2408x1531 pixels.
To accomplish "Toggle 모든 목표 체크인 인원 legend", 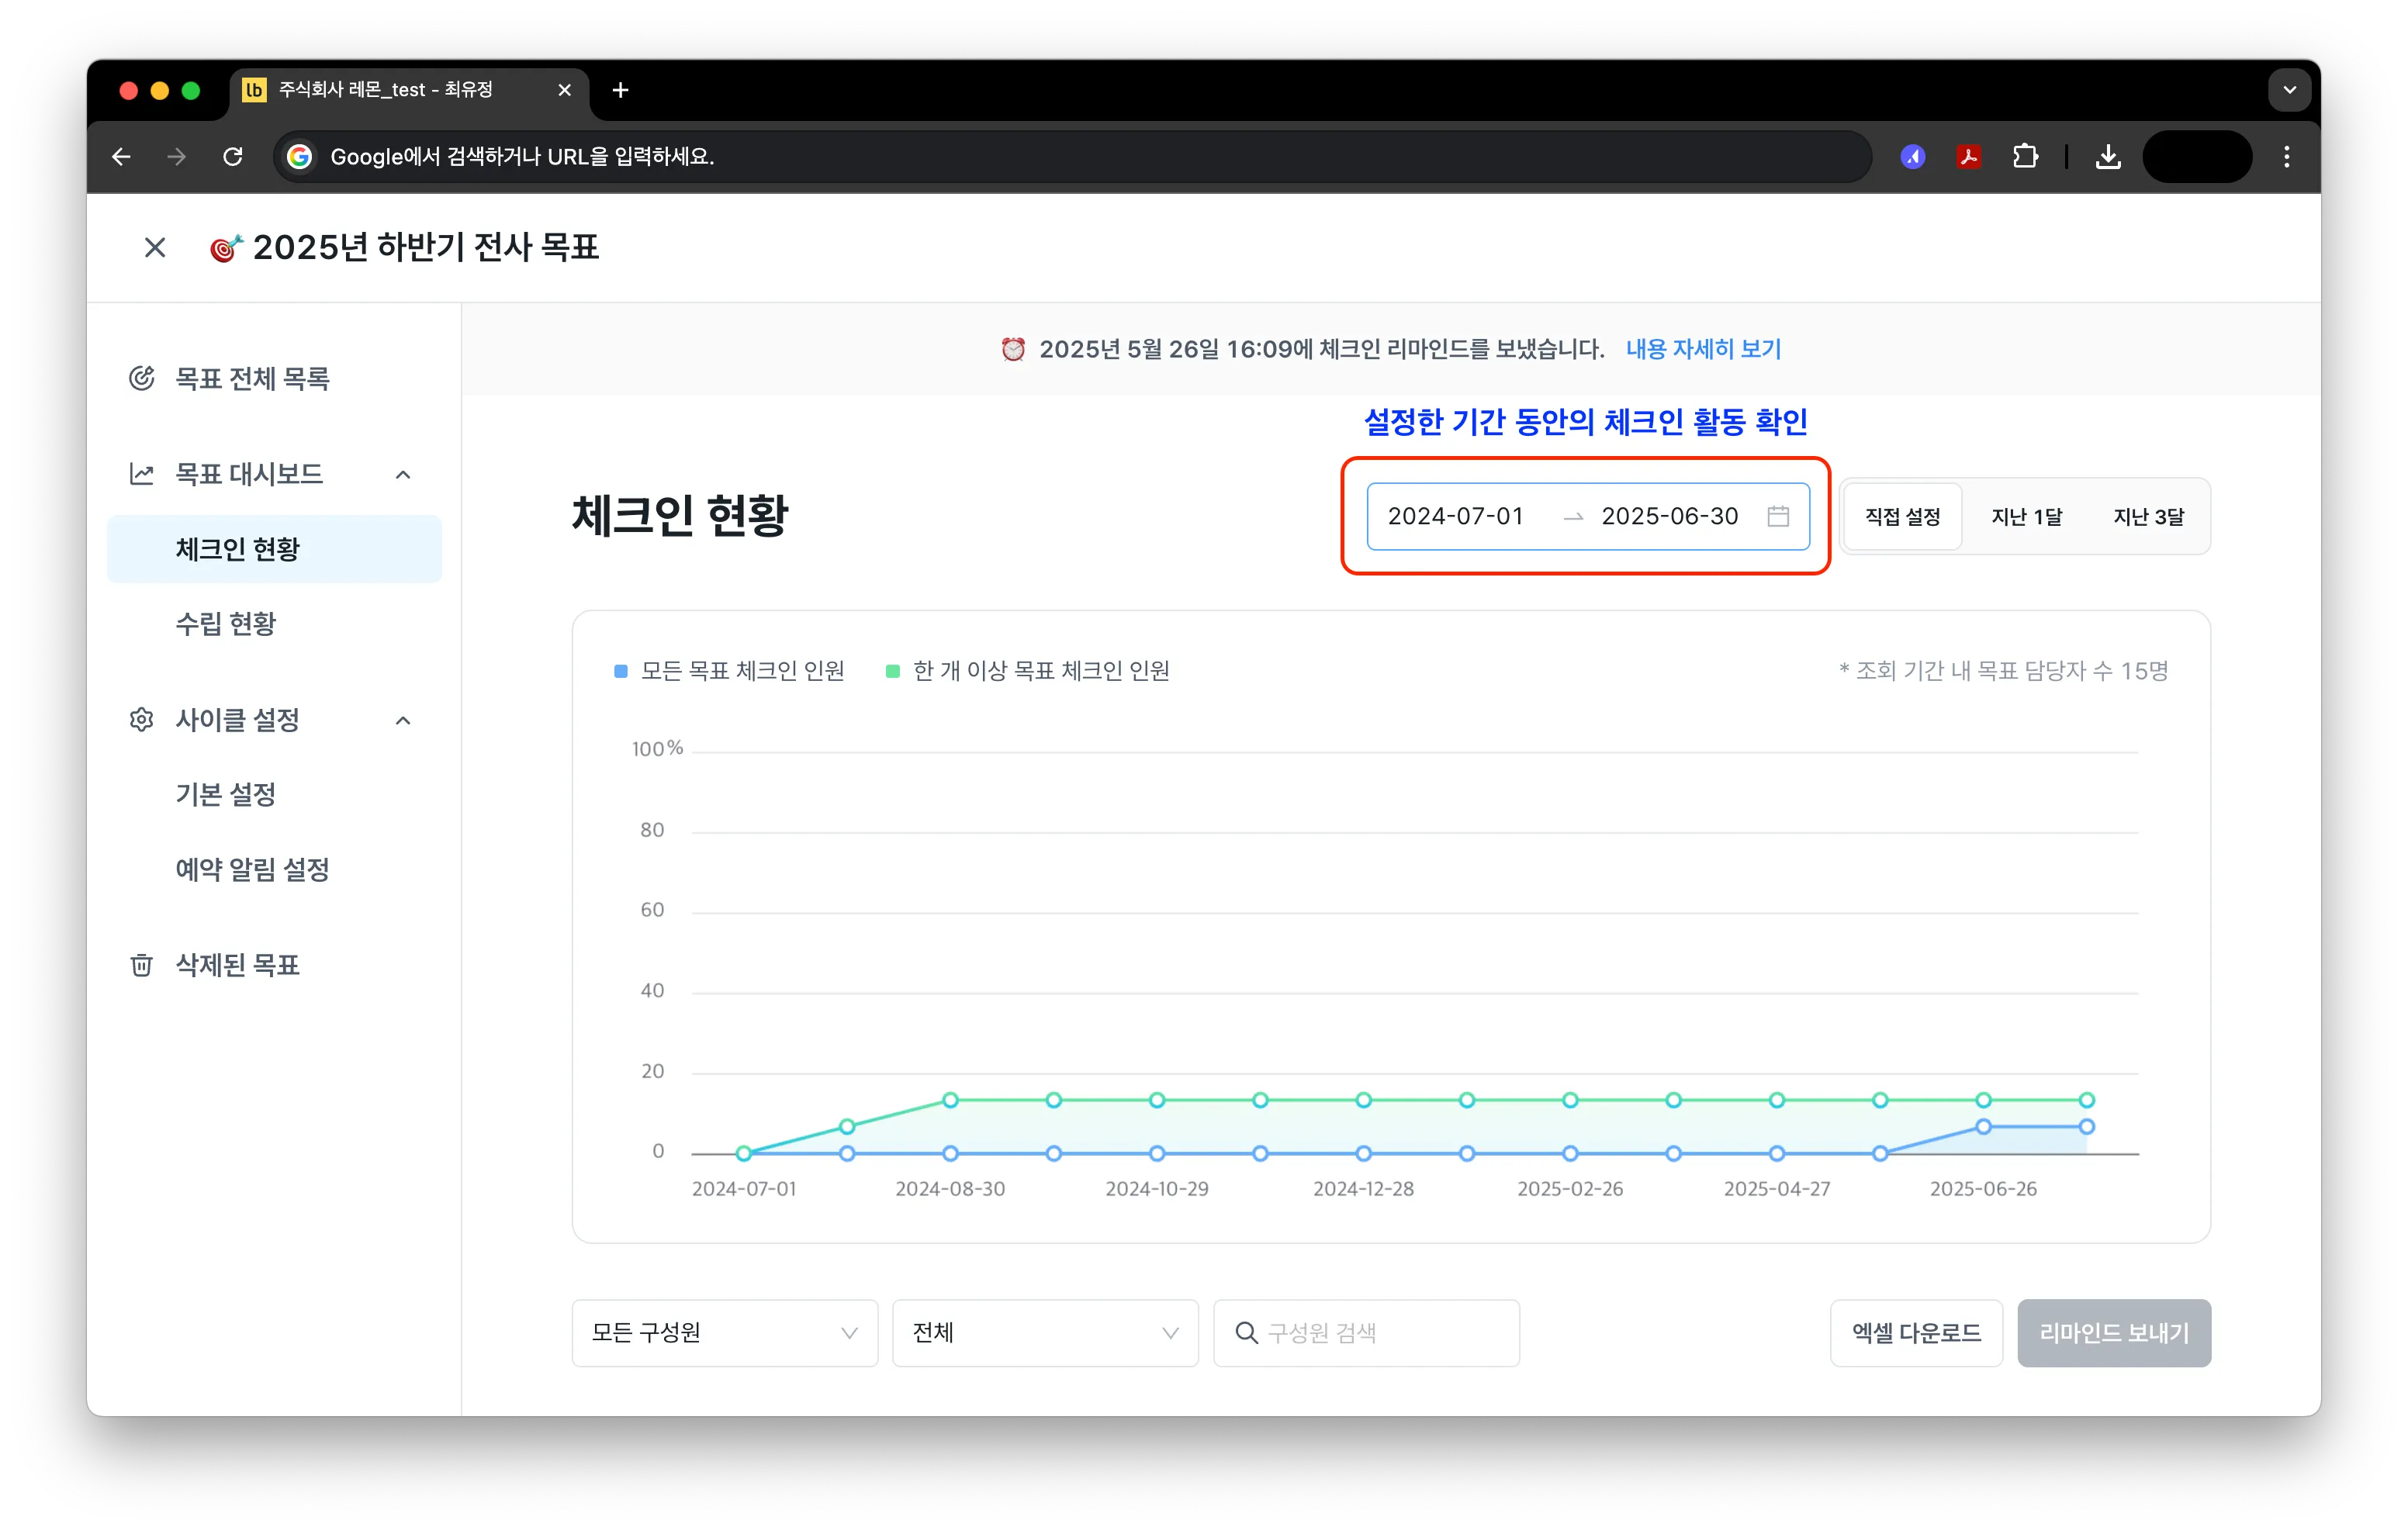I will coord(729,670).
